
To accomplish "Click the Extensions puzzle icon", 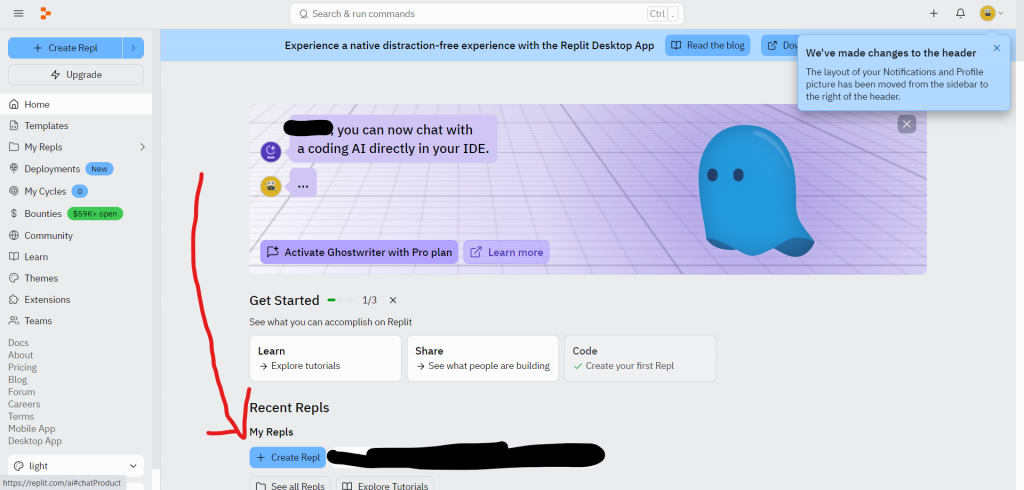I will (14, 299).
